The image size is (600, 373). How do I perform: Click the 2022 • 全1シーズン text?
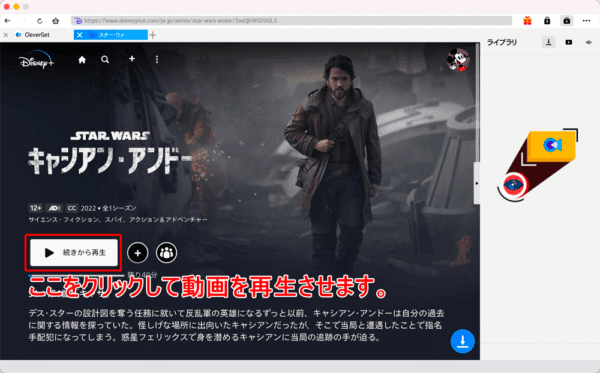(108, 208)
